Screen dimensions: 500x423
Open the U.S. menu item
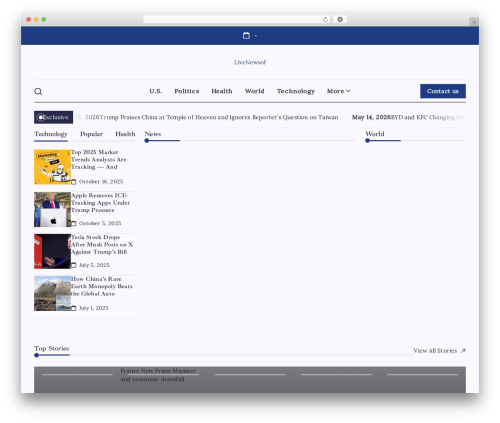(156, 91)
